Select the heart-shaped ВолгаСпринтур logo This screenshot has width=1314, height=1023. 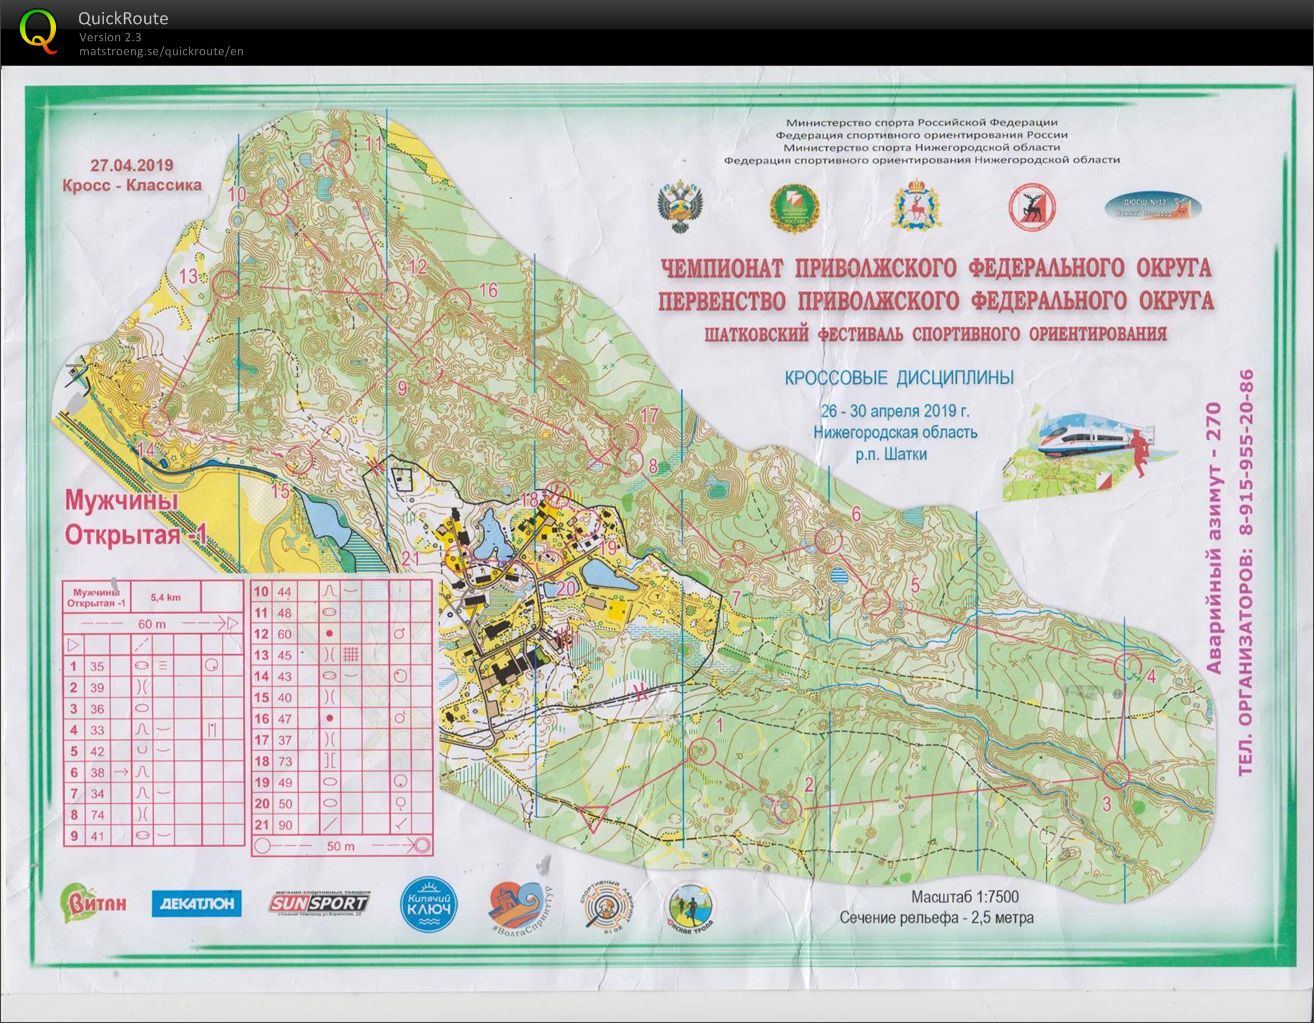tap(518, 907)
